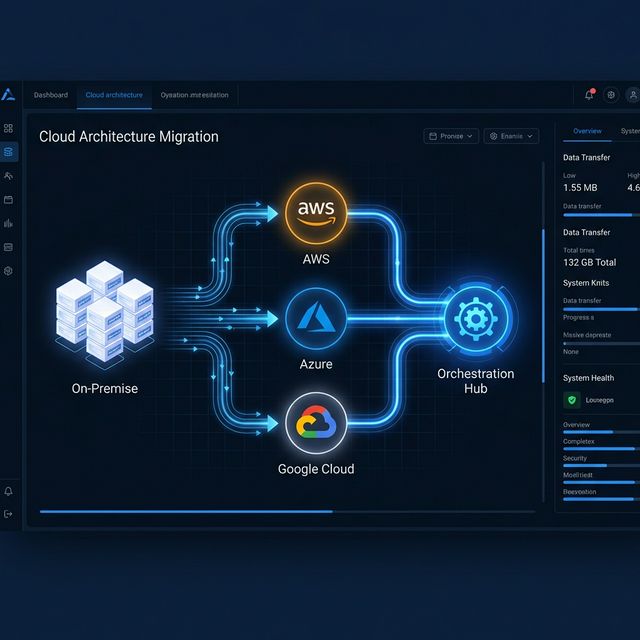Click the bar chart sidebar icon

click(x=9, y=223)
